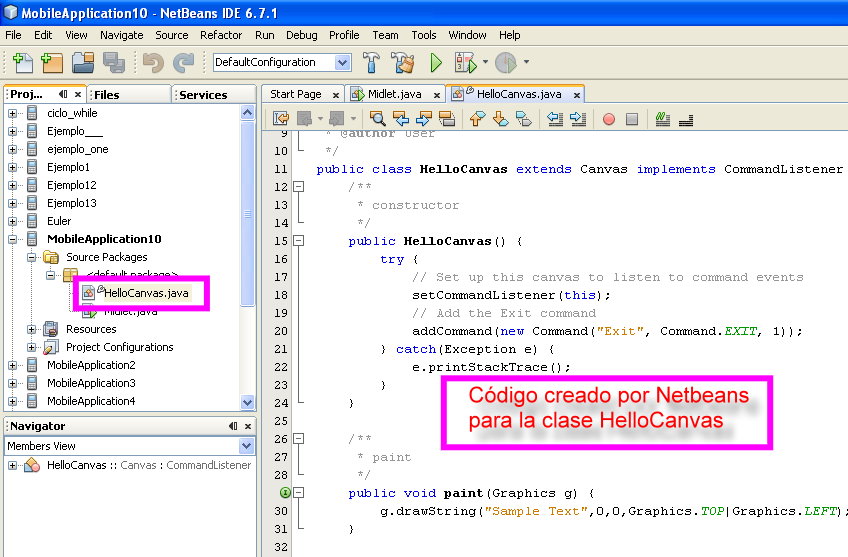
Task: Click the Build Main Project hammer icon
Action: [371, 63]
